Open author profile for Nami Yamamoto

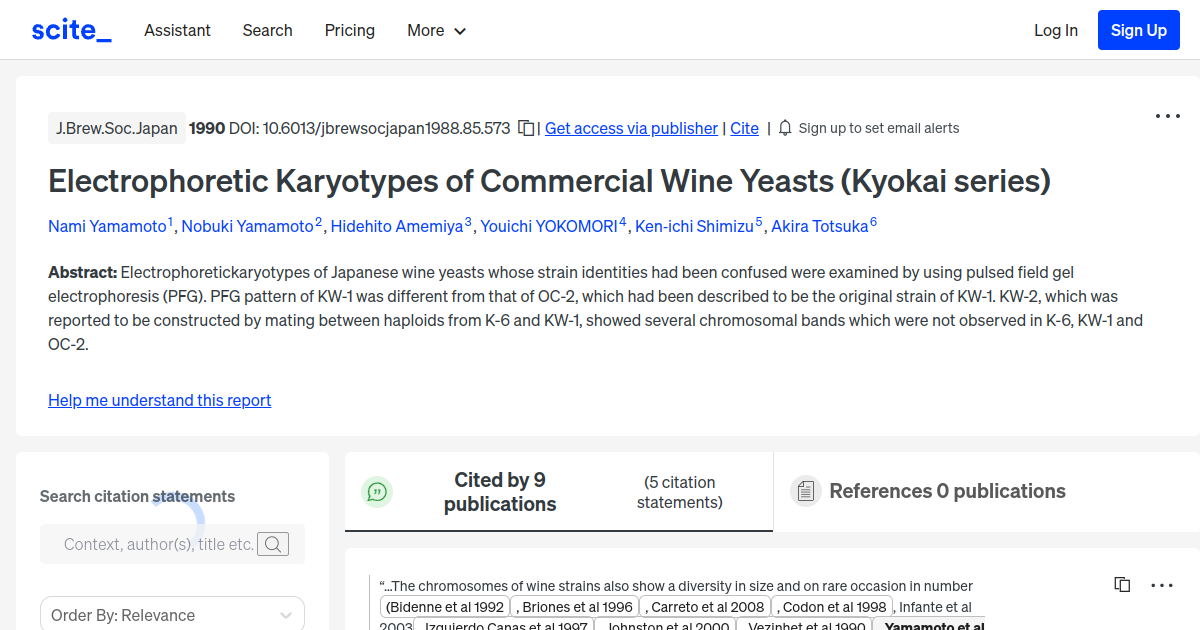[x=104, y=226]
